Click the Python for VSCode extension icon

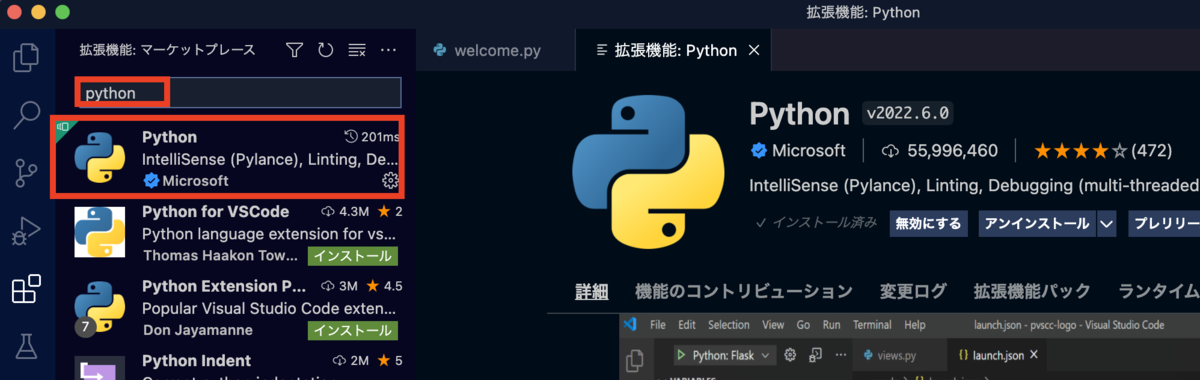[x=100, y=232]
